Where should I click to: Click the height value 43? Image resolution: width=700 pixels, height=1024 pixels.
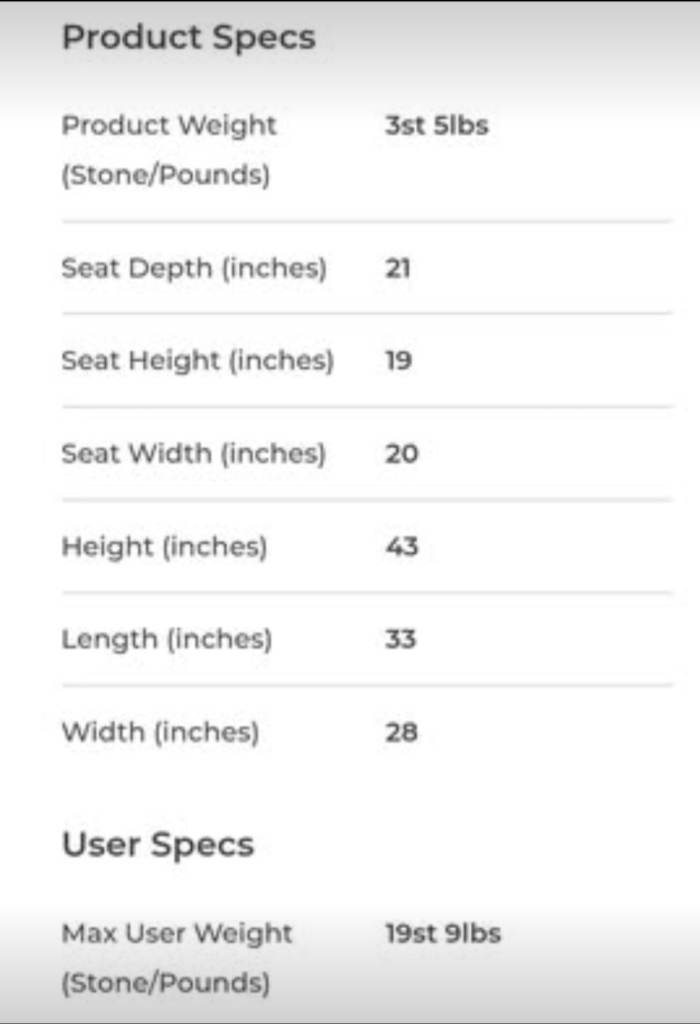coord(402,547)
